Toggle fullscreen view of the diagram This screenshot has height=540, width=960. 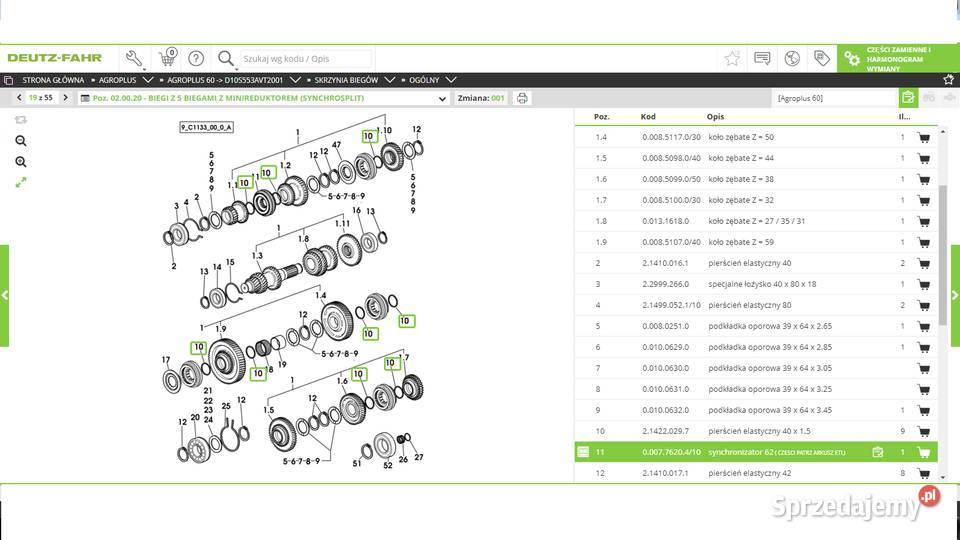tap(21, 182)
